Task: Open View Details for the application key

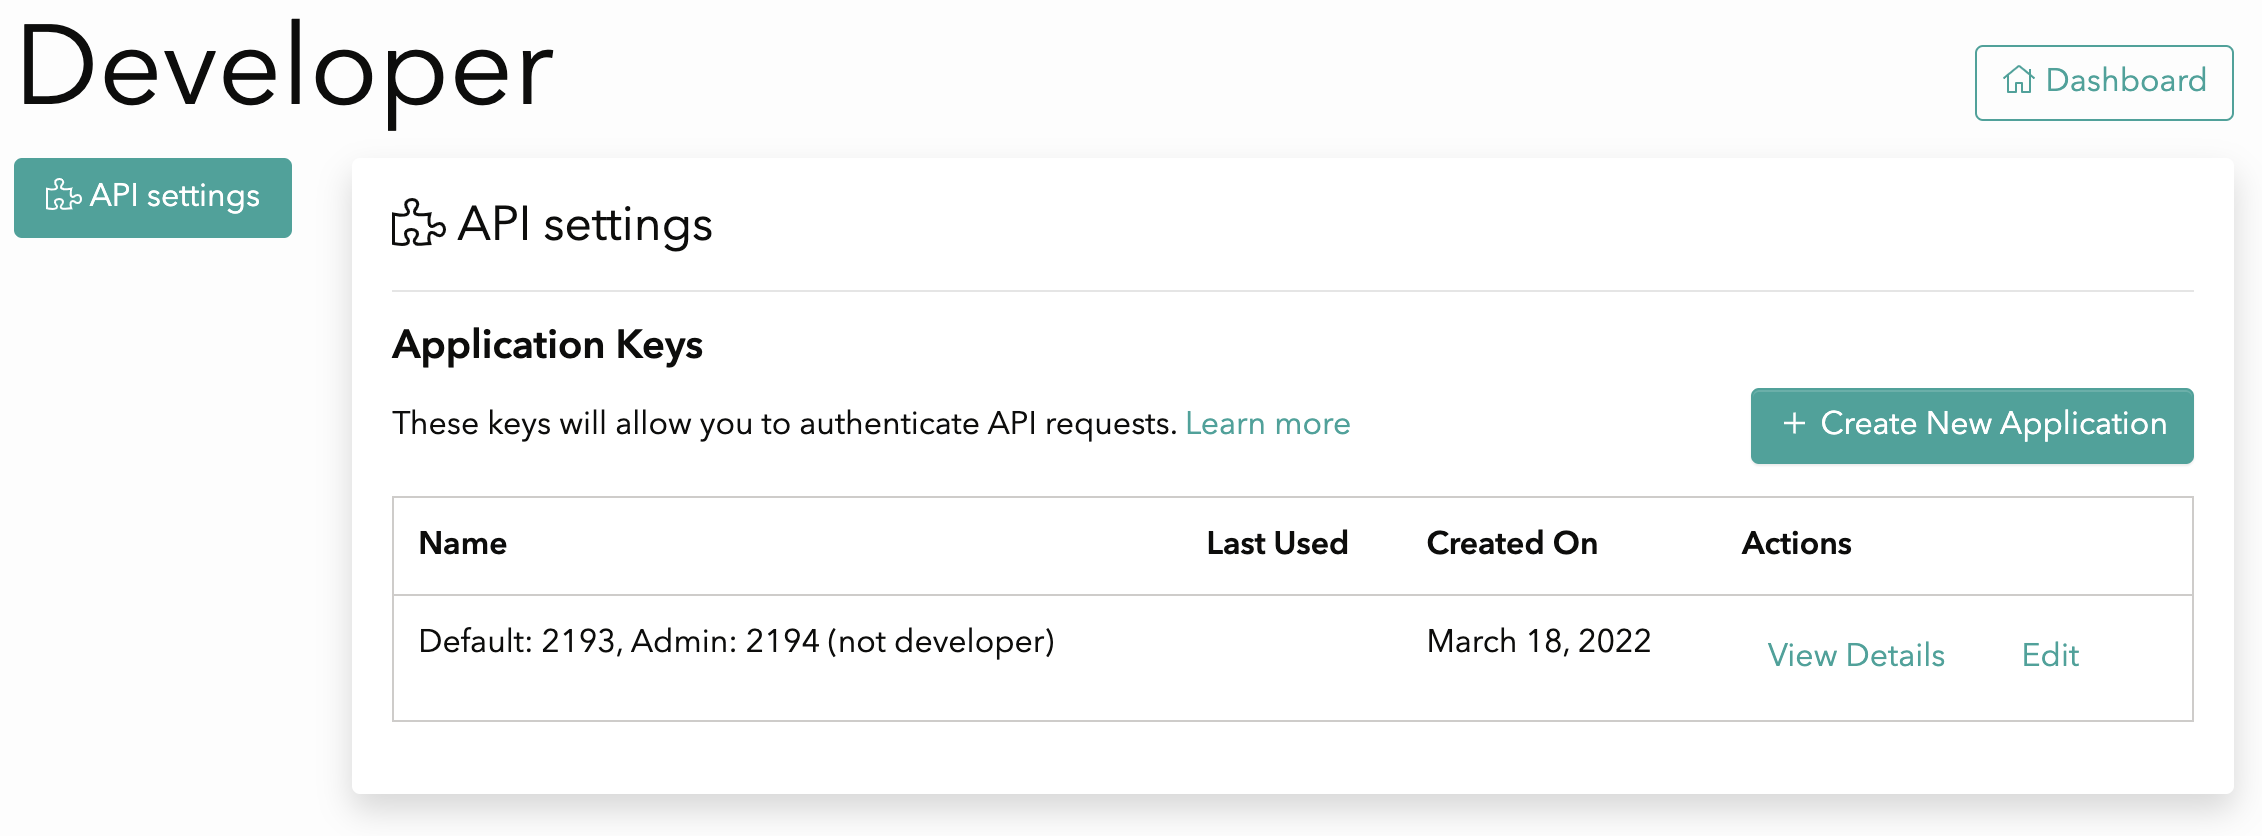Action: (1856, 655)
